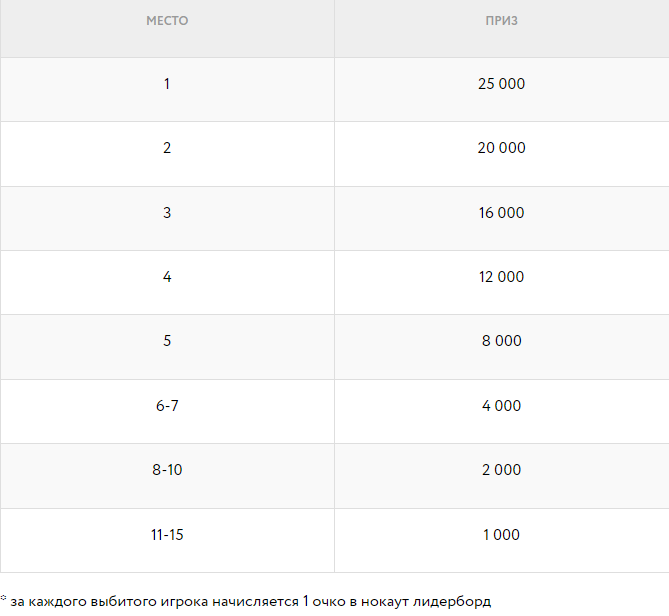Image resolution: width=669 pixels, height=616 pixels.
Task: Select the 8-10 place range cell
Action: (x=167, y=470)
